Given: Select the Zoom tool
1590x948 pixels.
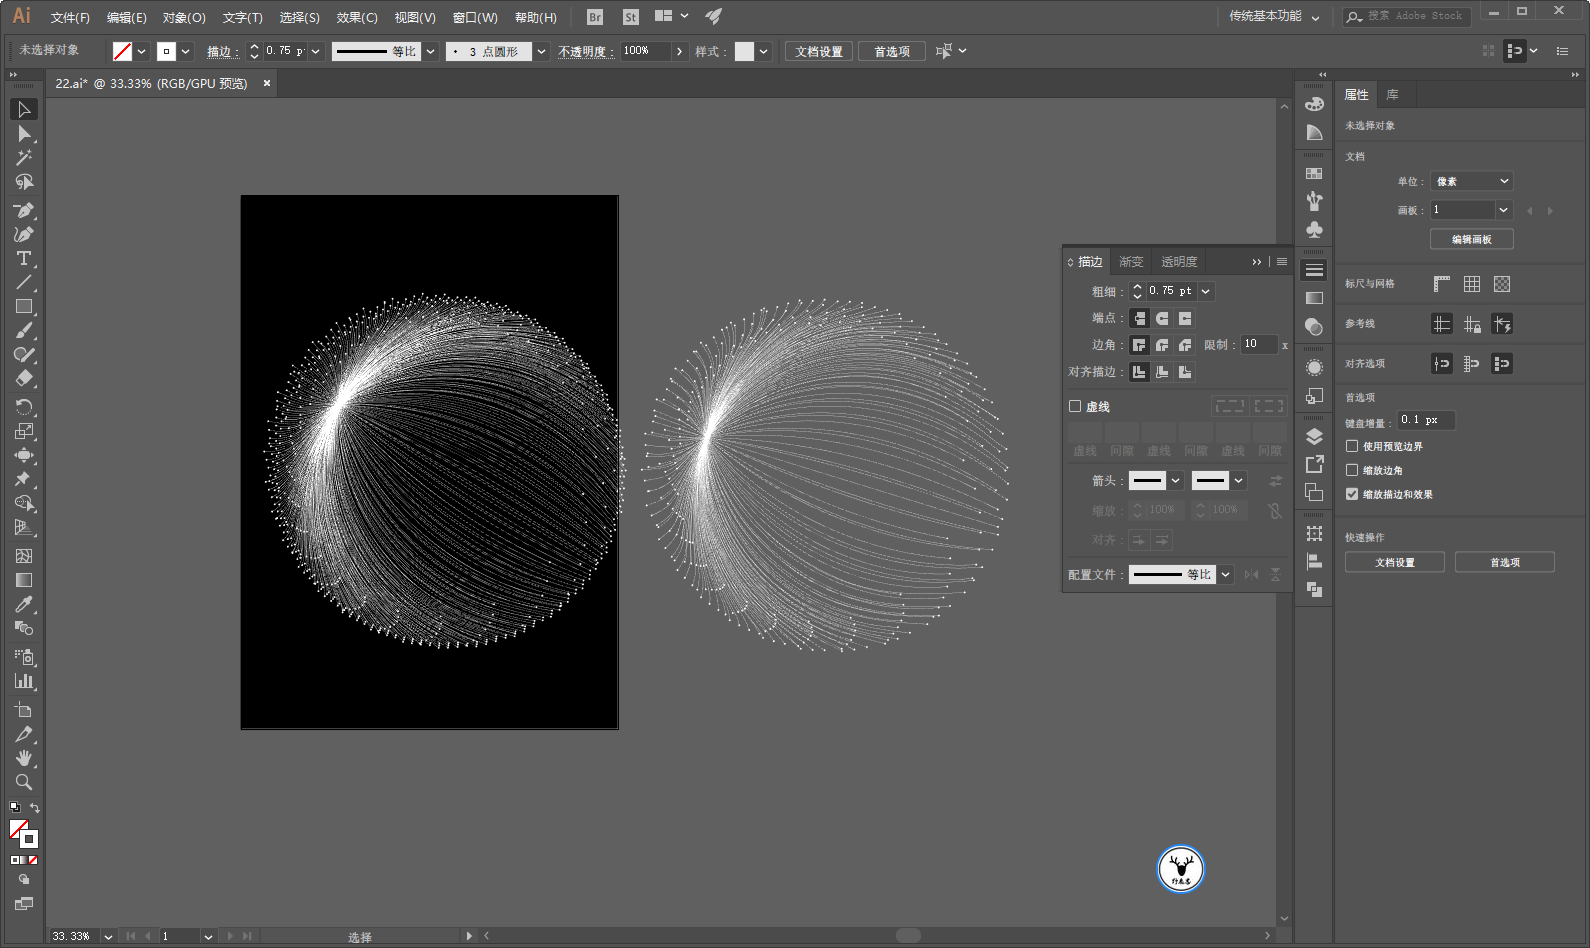Looking at the screenshot, I should coord(24,782).
